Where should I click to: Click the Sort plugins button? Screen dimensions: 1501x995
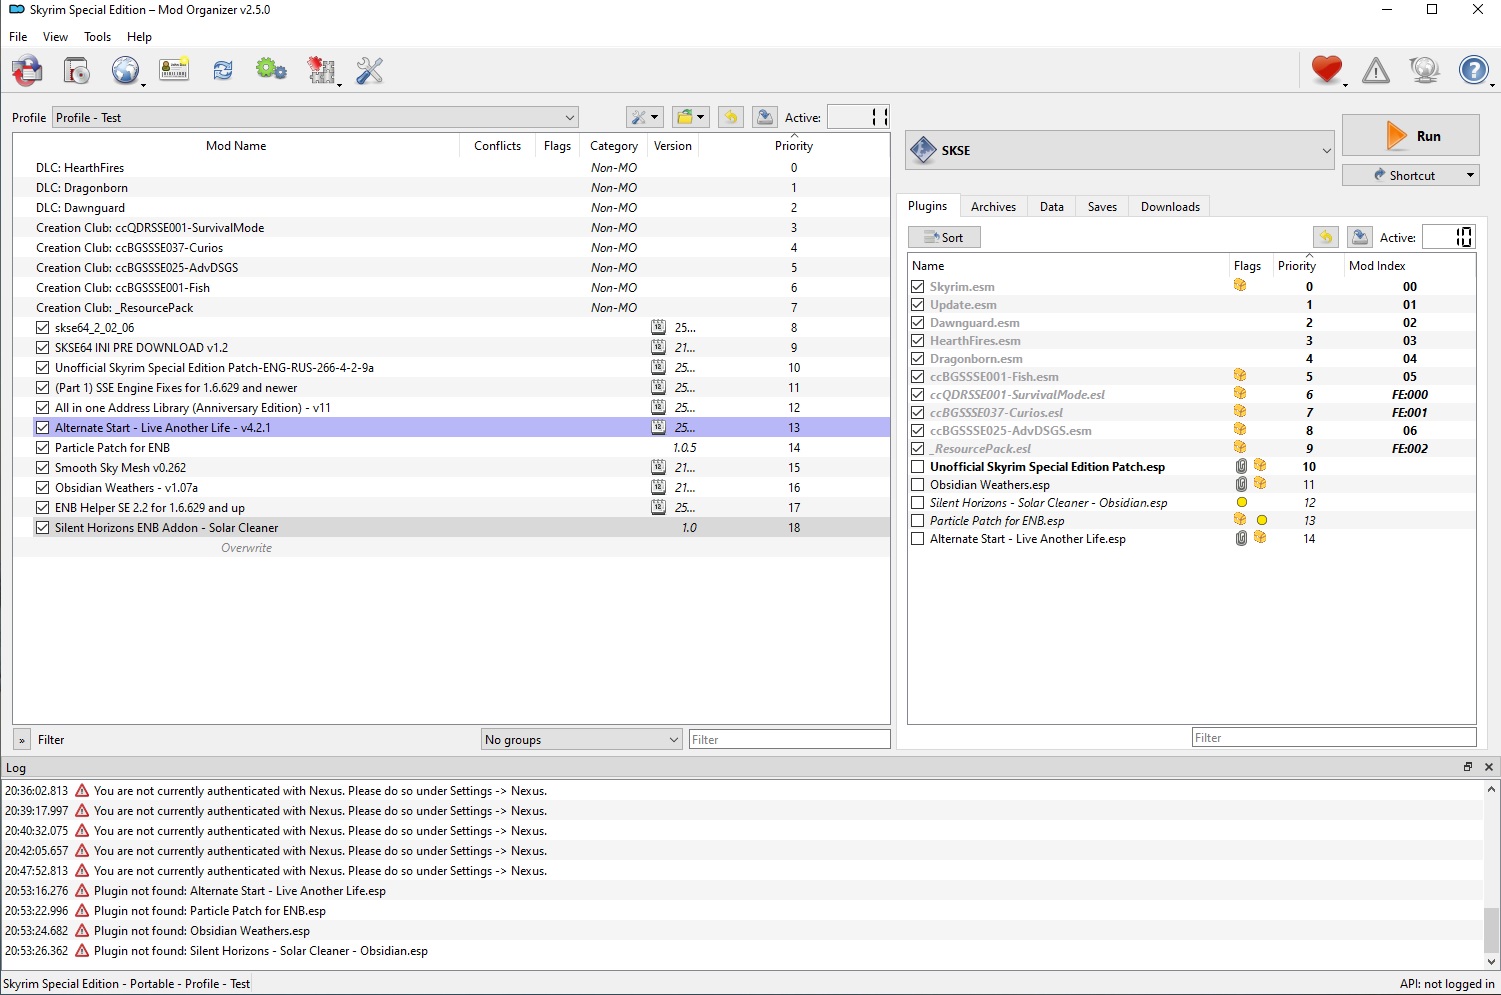944,237
